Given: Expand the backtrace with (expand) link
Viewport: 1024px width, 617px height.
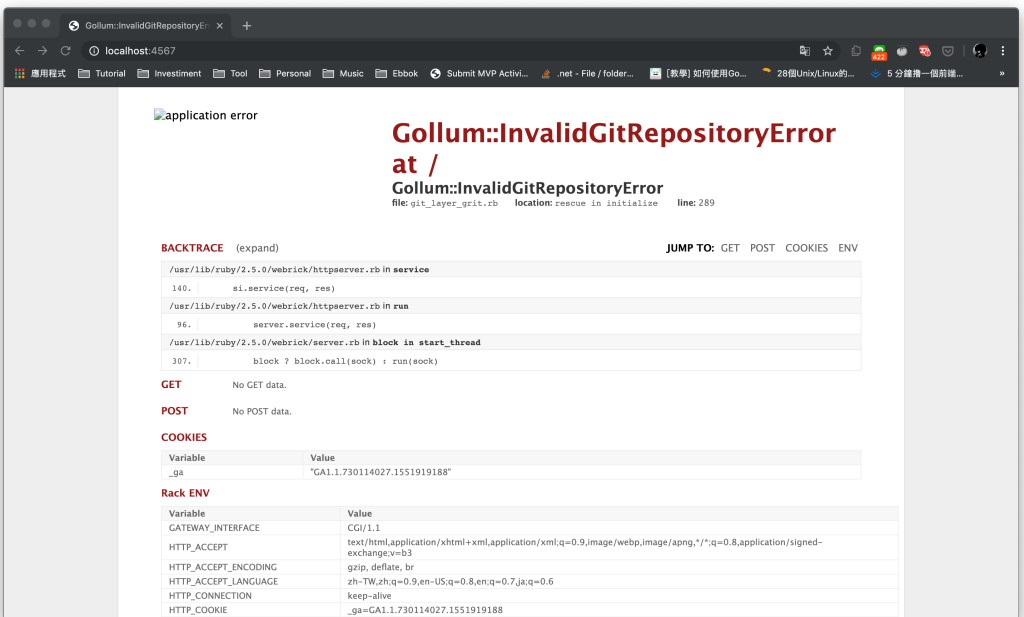Looking at the screenshot, I should pyautogui.click(x=257, y=248).
